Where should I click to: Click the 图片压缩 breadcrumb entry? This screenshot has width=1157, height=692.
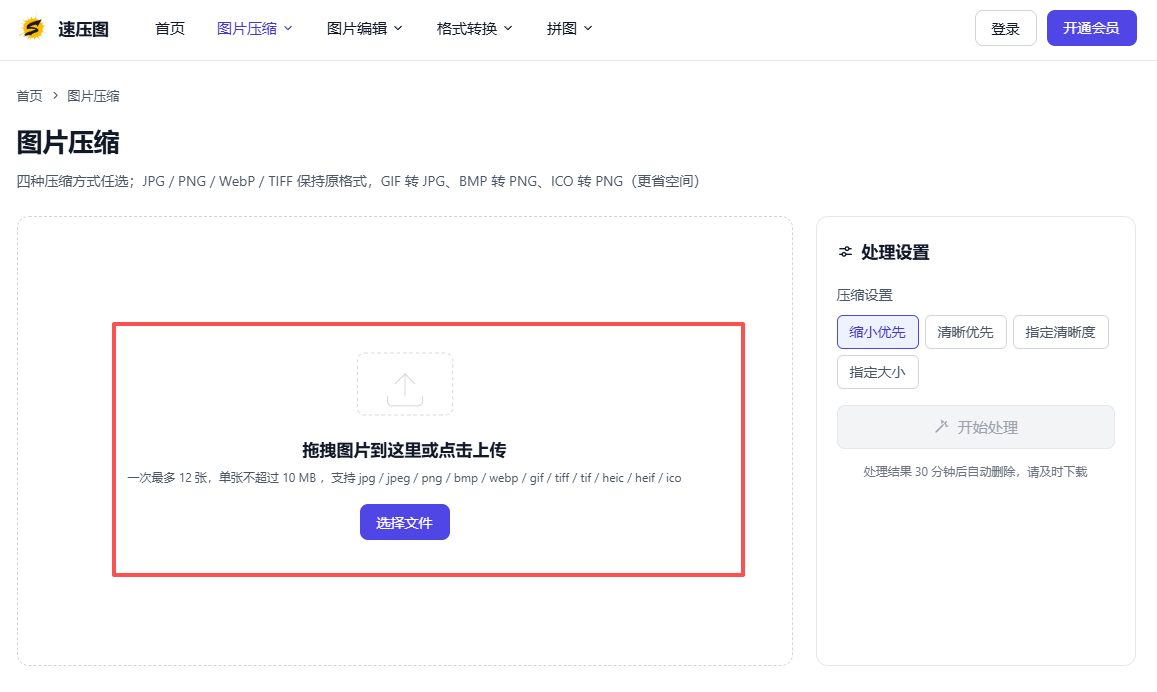93,96
